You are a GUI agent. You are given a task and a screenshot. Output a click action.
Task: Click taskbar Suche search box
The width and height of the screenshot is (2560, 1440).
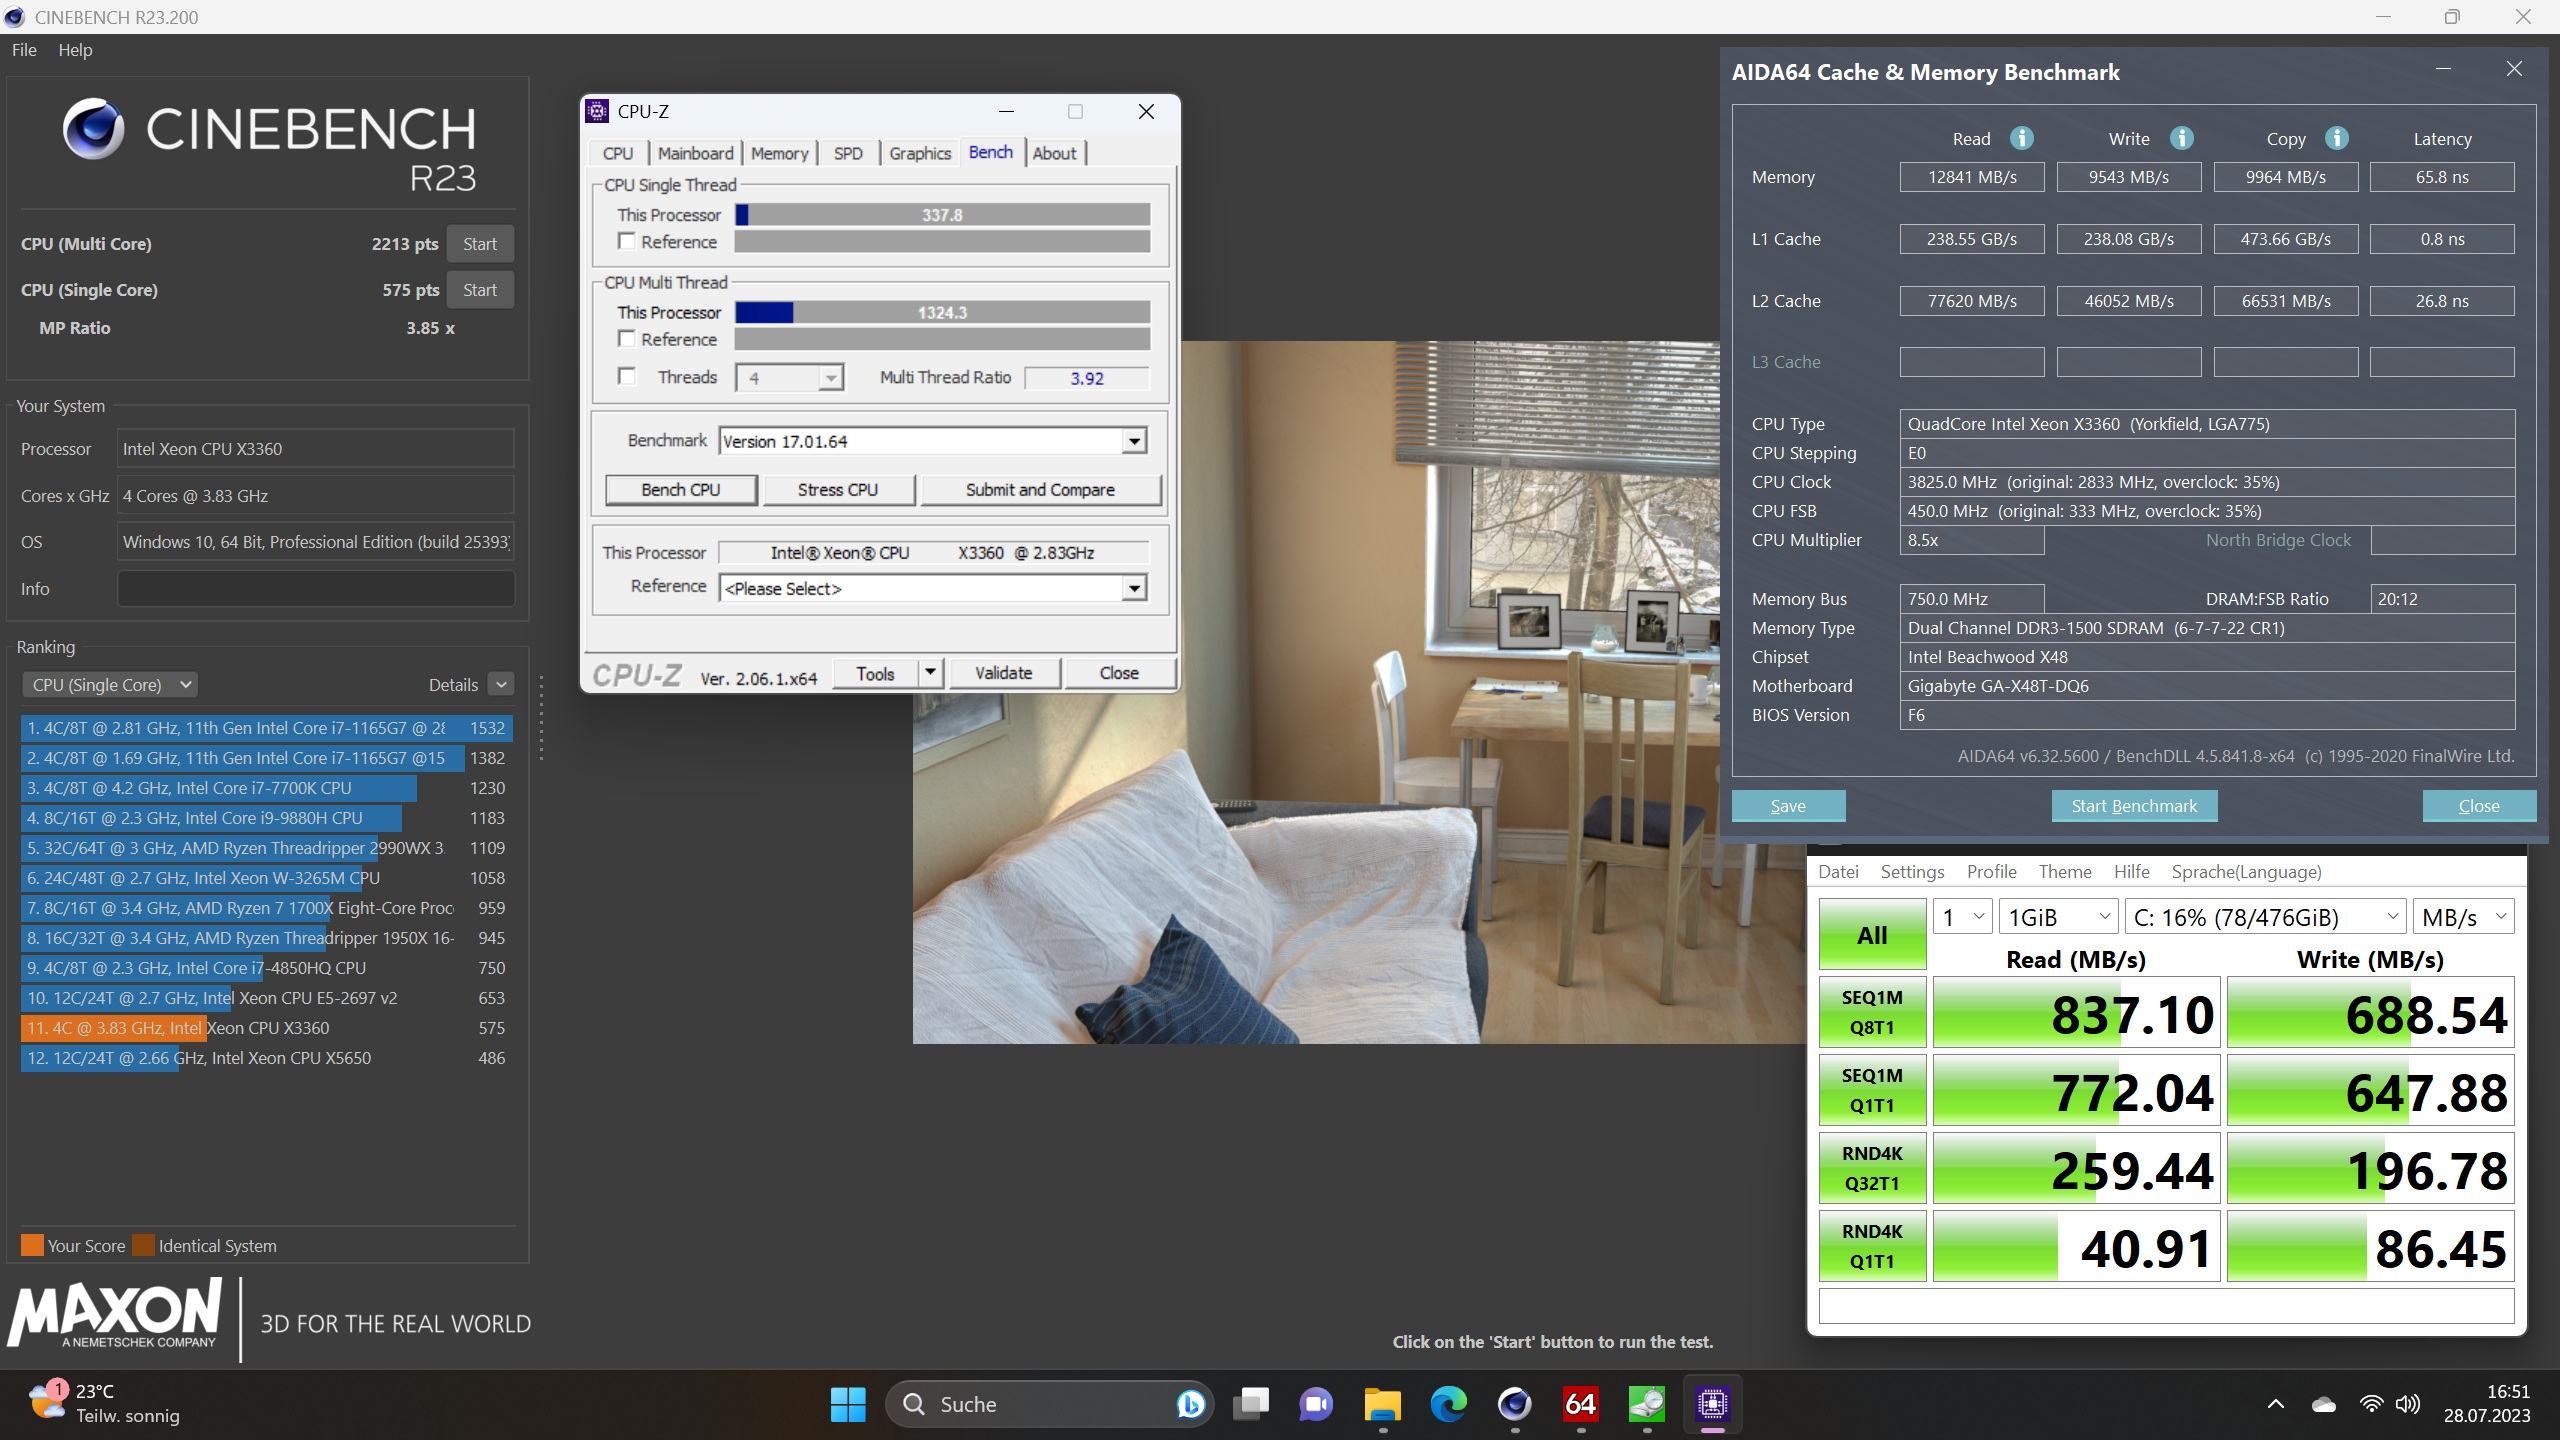point(1050,1404)
